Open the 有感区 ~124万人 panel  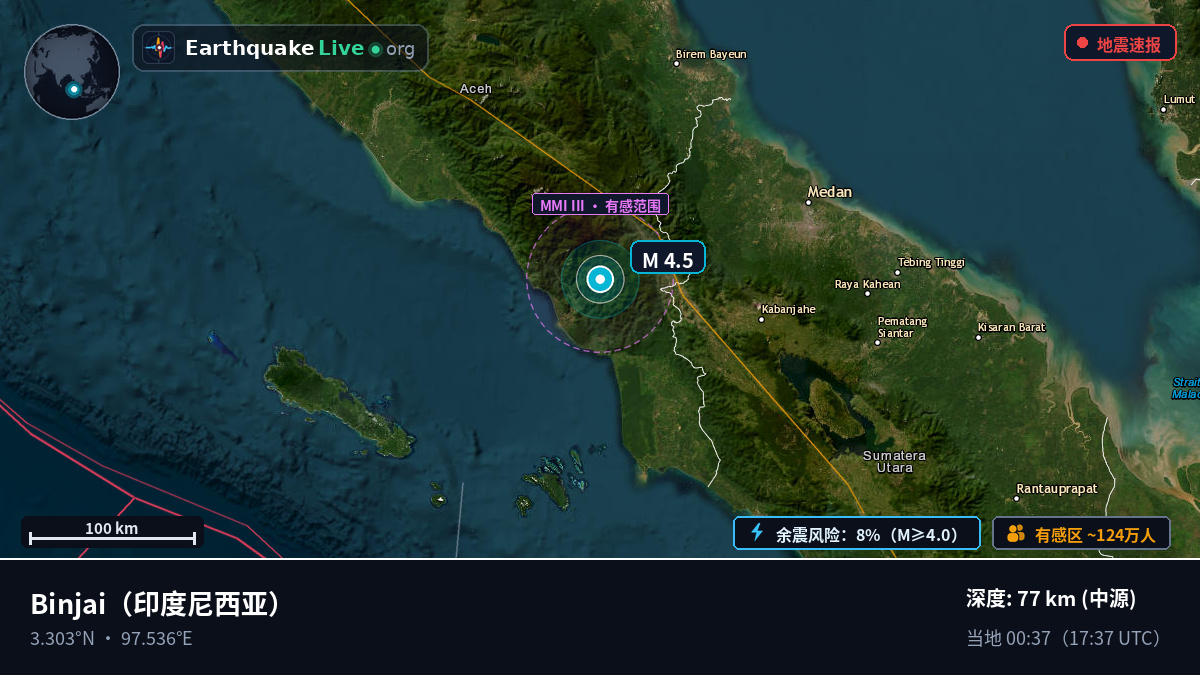[x=1081, y=533]
